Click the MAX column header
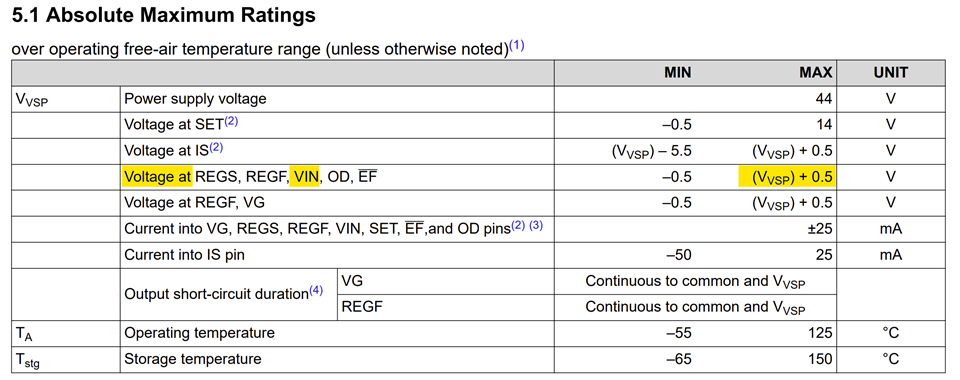The width and height of the screenshot is (960, 380). 816,73
